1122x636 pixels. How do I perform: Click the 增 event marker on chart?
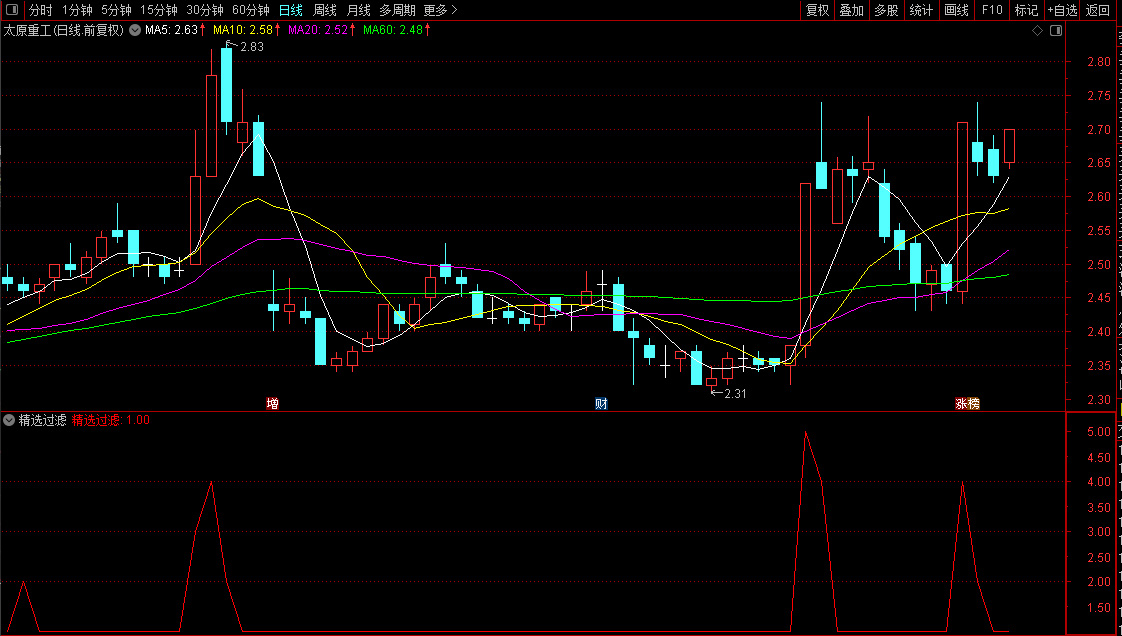(272, 403)
